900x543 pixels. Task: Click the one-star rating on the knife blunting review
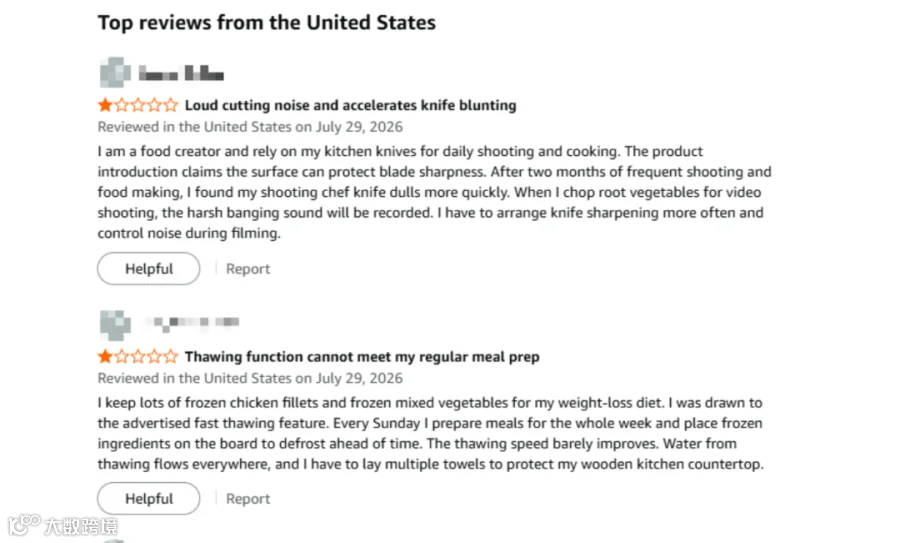click(x=138, y=105)
